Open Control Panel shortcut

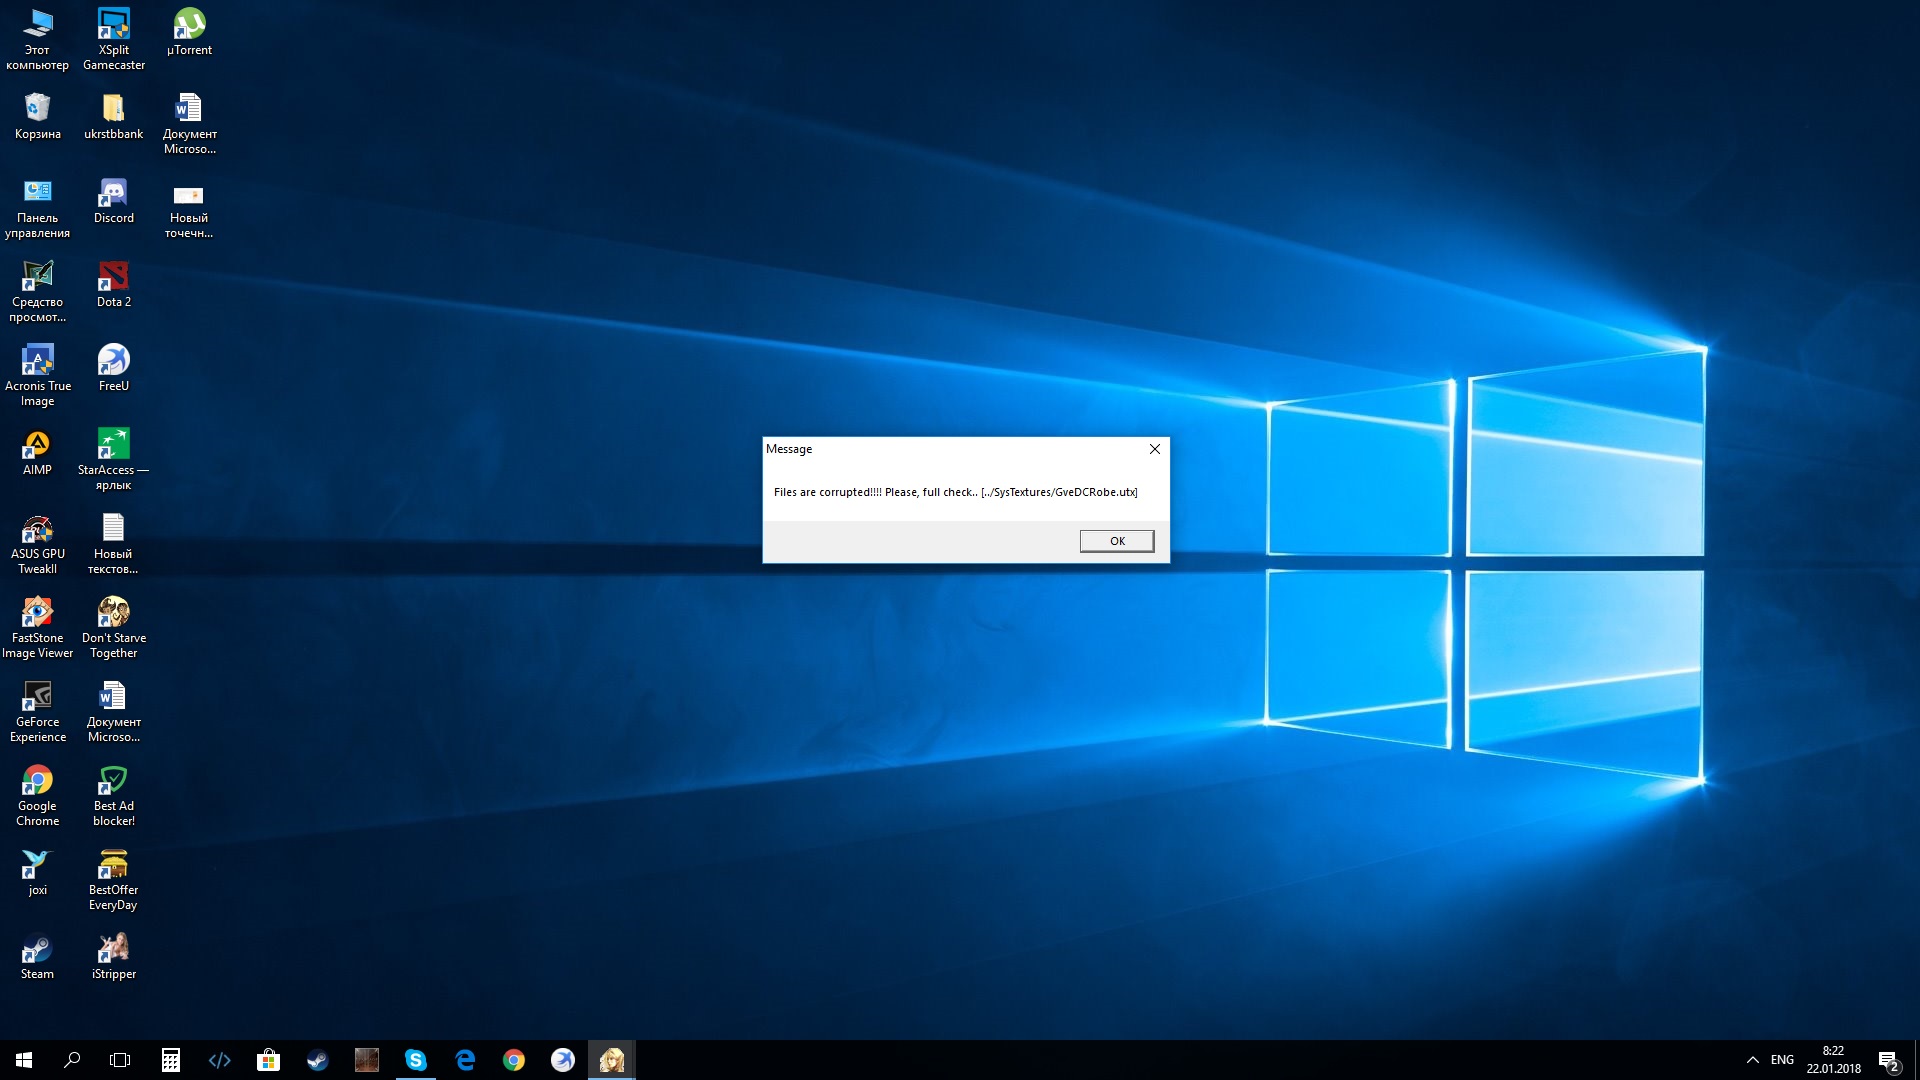[x=37, y=204]
